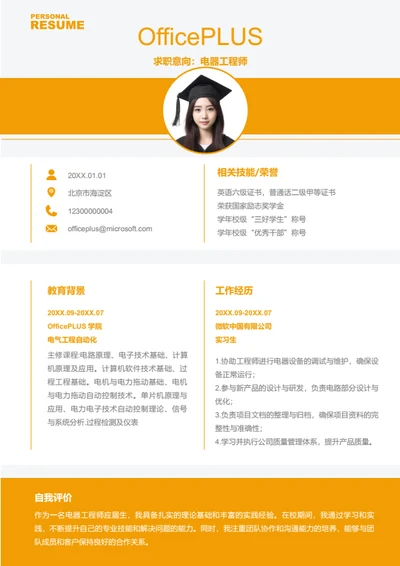This screenshot has width=400, height=566.
Task: Select the 微软中国有限公司 company name
Action: (x=243, y=326)
